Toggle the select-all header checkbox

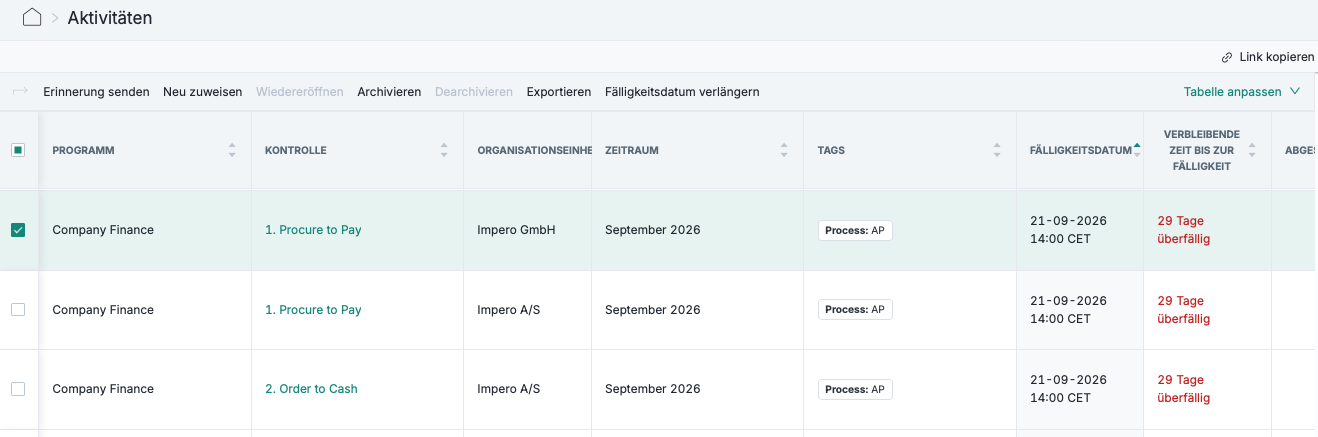18,150
